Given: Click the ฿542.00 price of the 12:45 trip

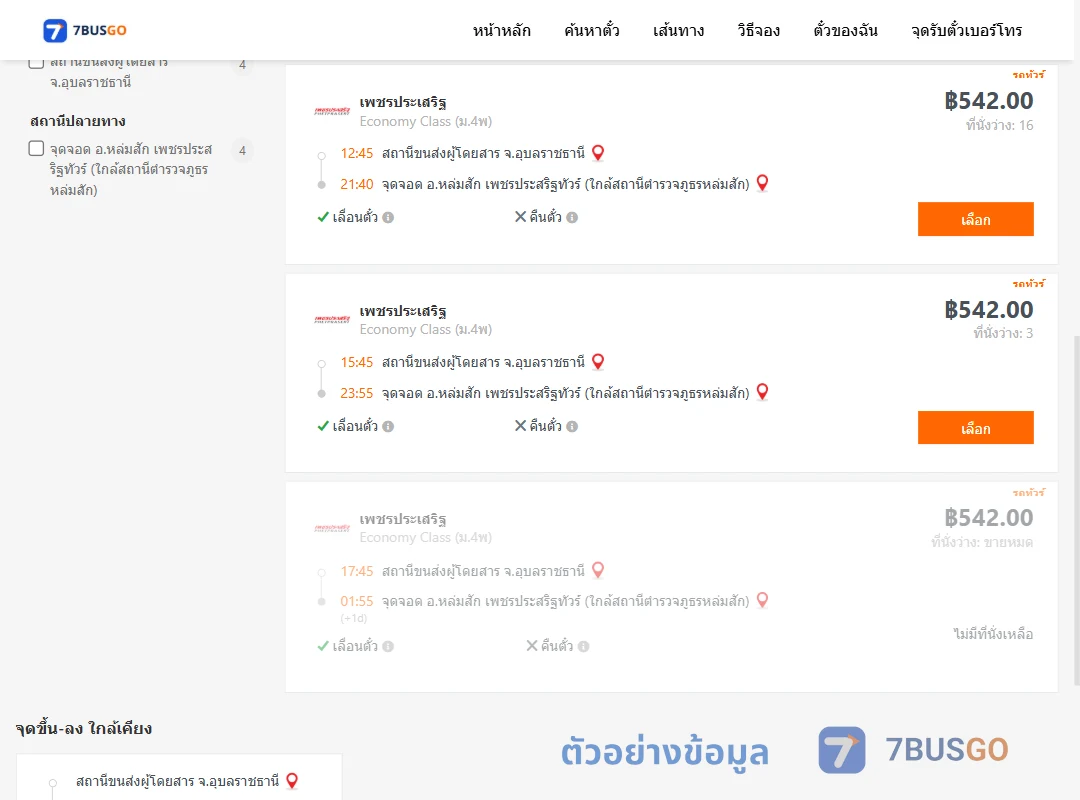Looking at the screenshot, I should (989, 101).
